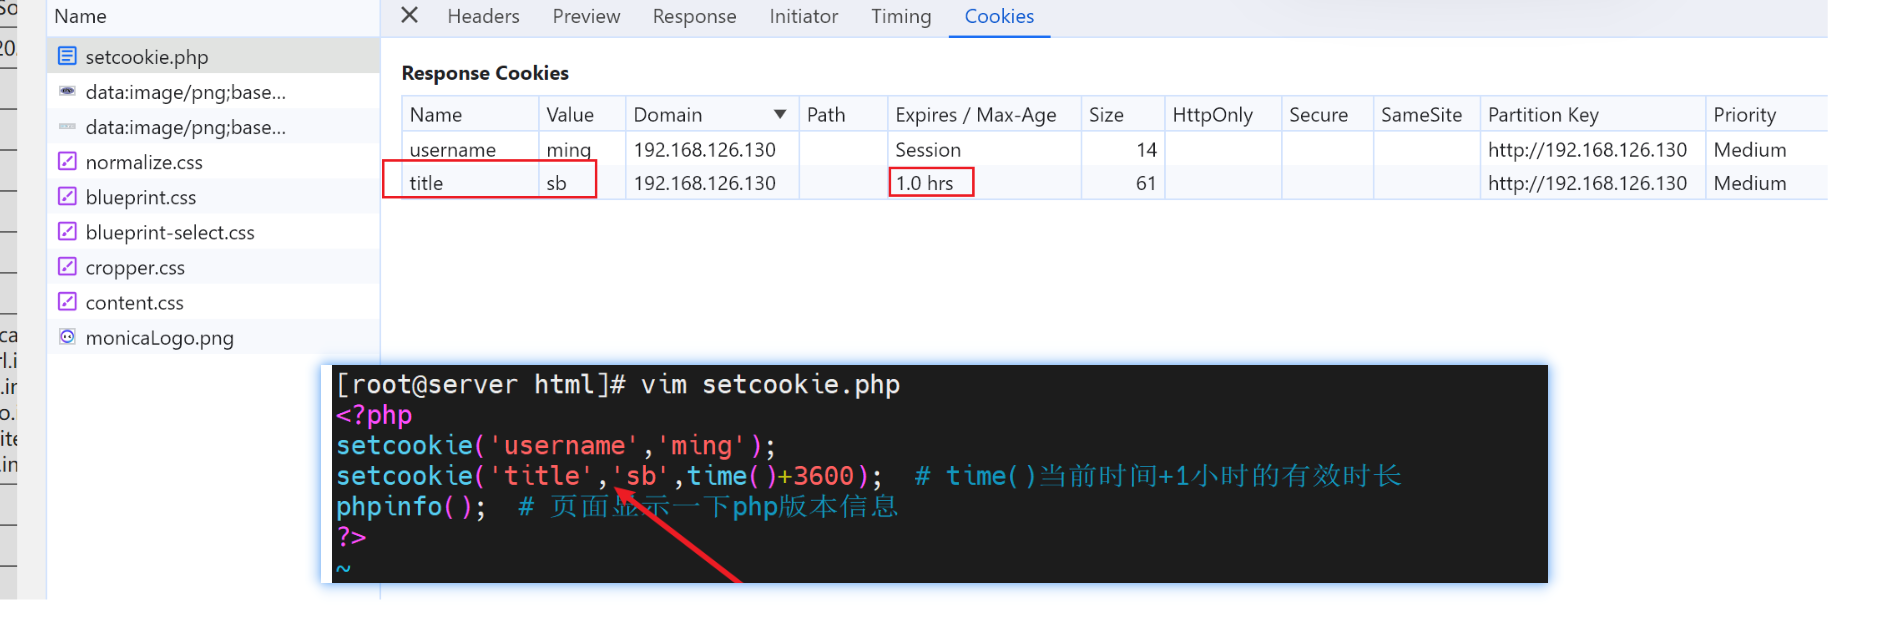This screenshot has width=1892, height=625.
Task: Select the Cookies tab
Action: click(x=998, y=16)
